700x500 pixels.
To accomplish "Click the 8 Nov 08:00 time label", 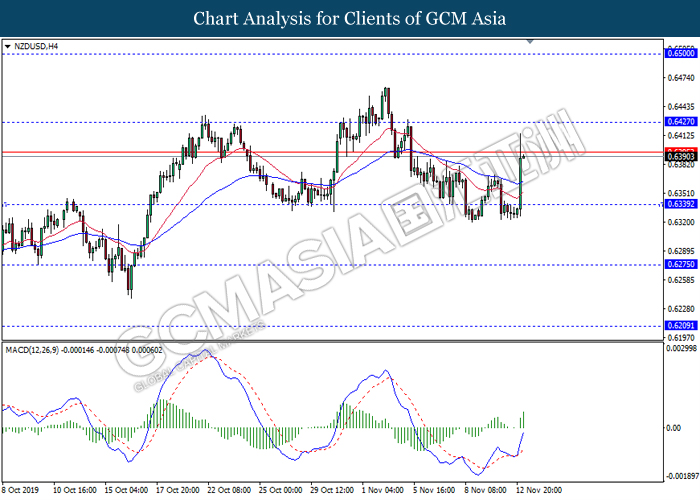I will pos(486,490).
